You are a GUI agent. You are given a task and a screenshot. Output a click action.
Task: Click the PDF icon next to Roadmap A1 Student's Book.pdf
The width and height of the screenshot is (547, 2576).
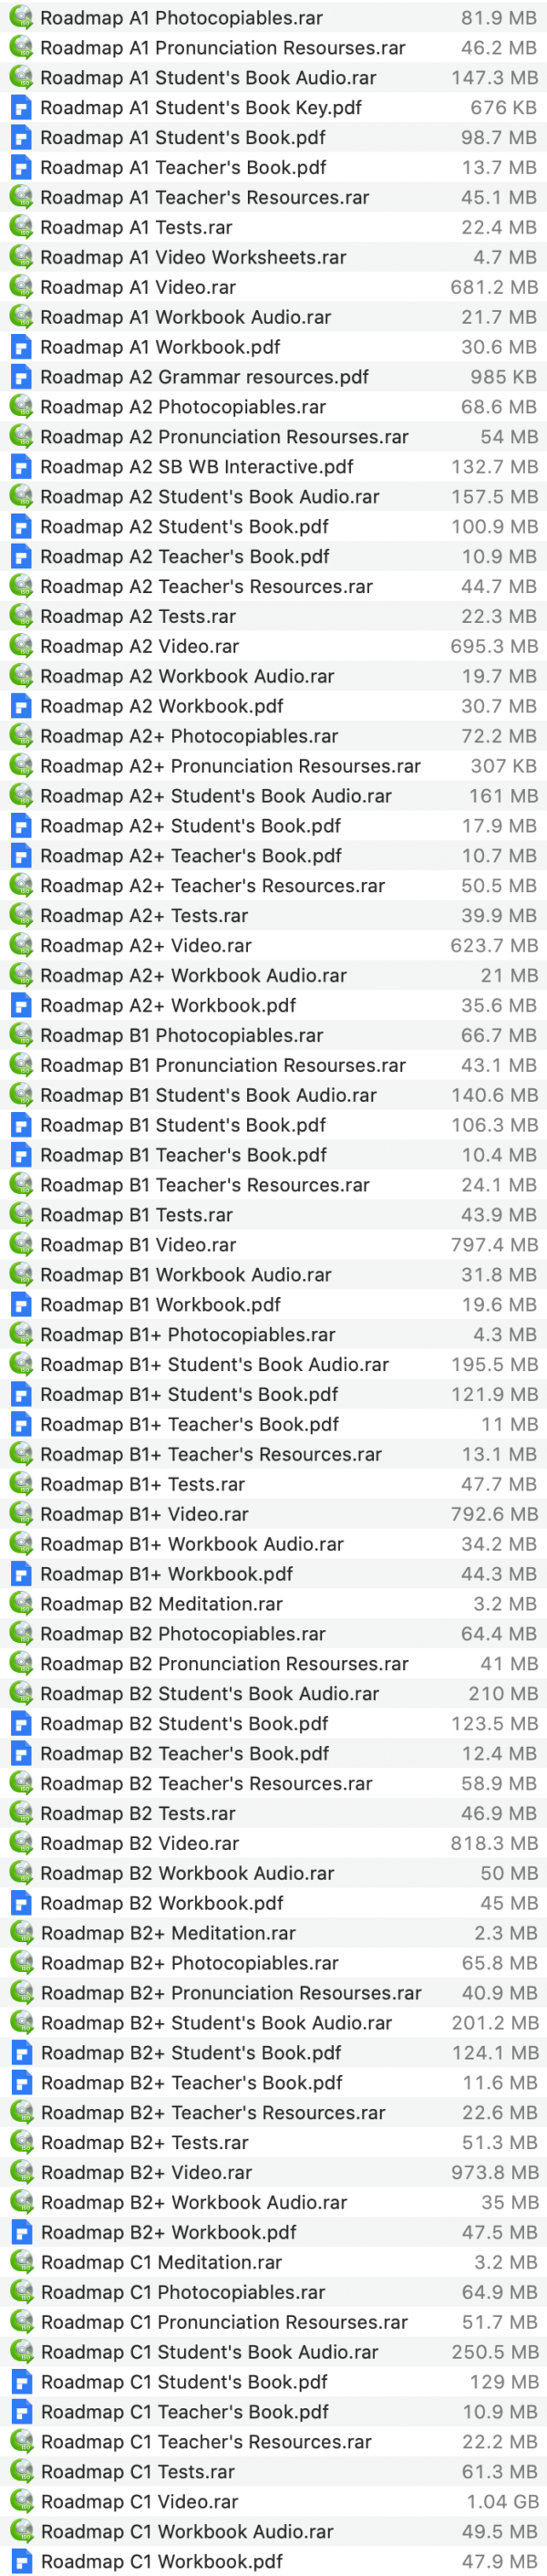(x=20, y=138)
